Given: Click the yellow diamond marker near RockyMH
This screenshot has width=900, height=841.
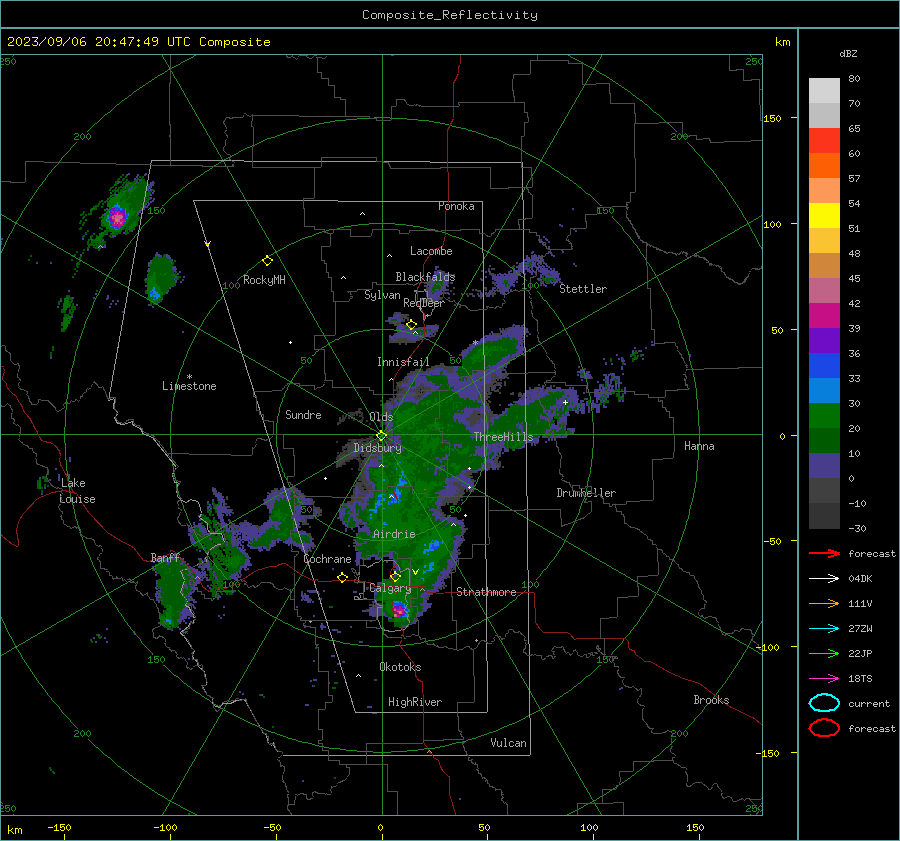Looking at the screenshot, I should pyautogui.click(x=267, y=261).
